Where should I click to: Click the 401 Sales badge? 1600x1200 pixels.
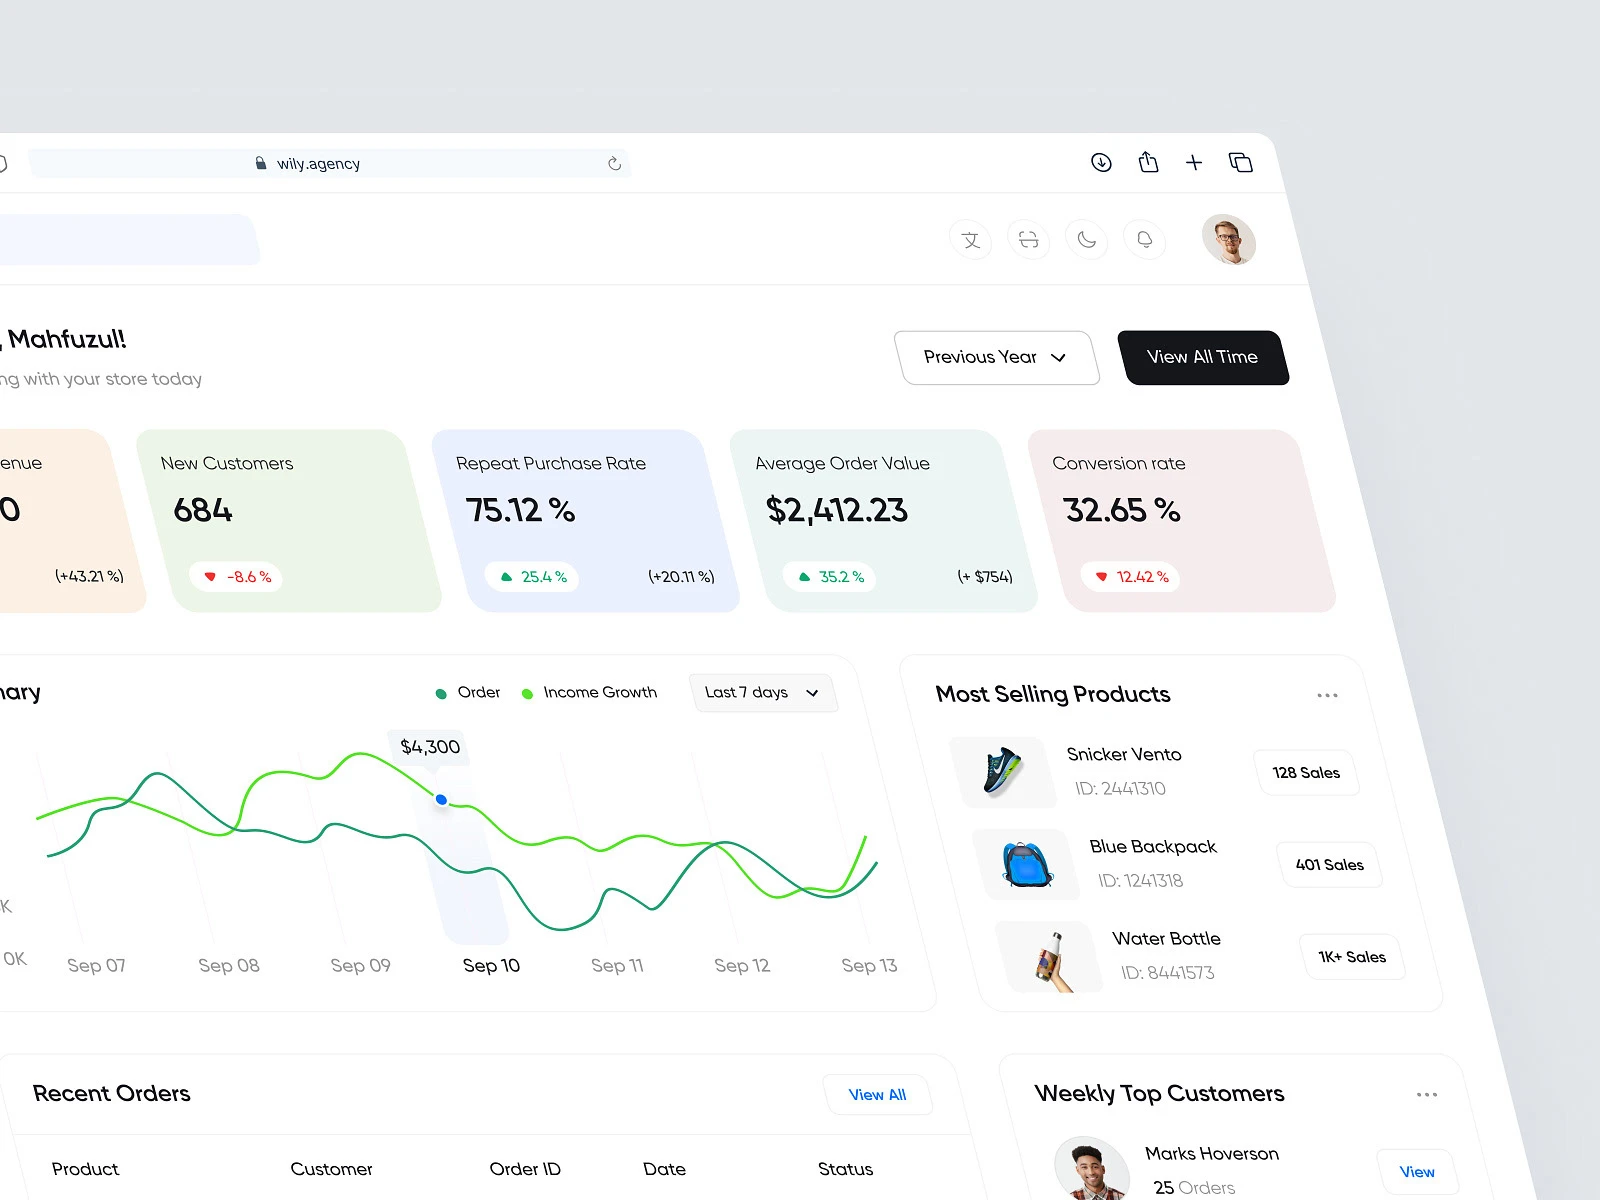click(x=1330, y=865)
